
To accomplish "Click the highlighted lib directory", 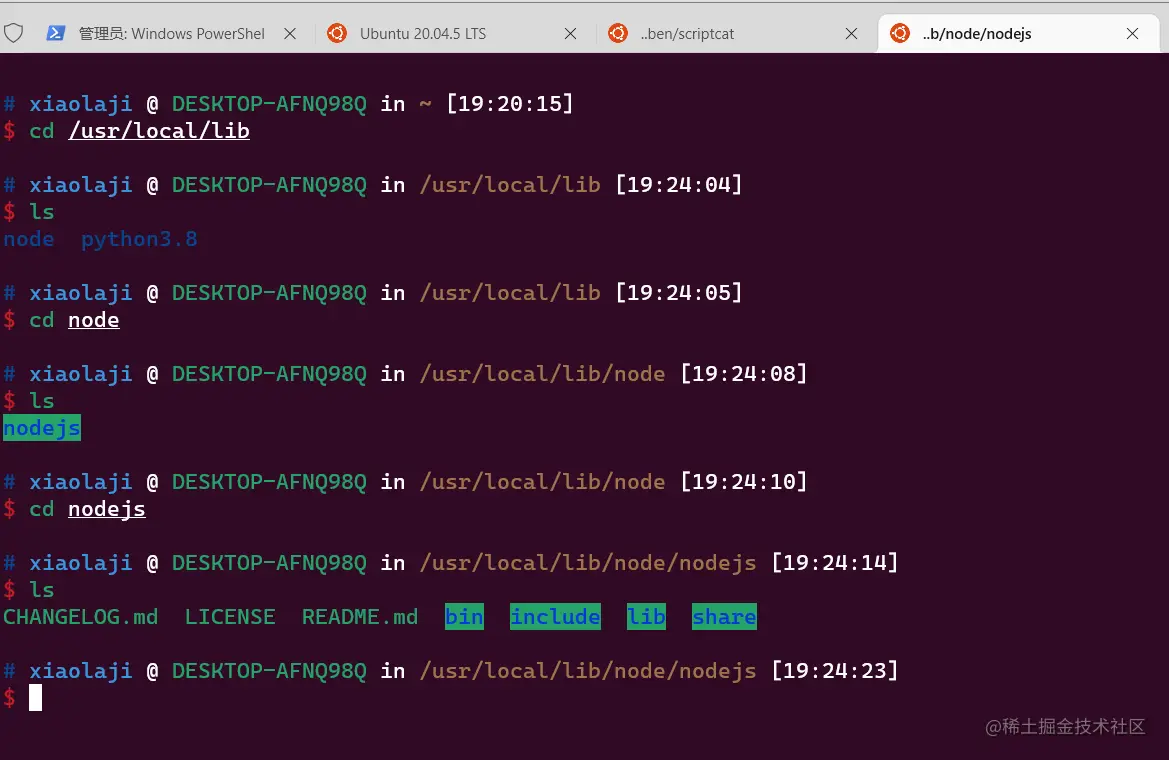I will (x=646, y=617).
